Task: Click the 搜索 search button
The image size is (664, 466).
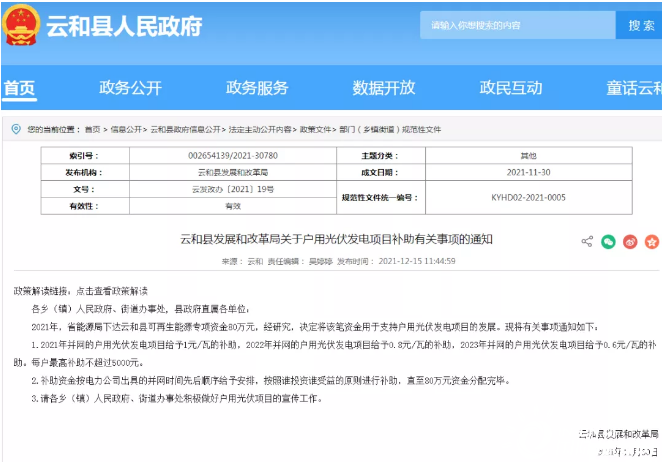Action: pos(641,25)
